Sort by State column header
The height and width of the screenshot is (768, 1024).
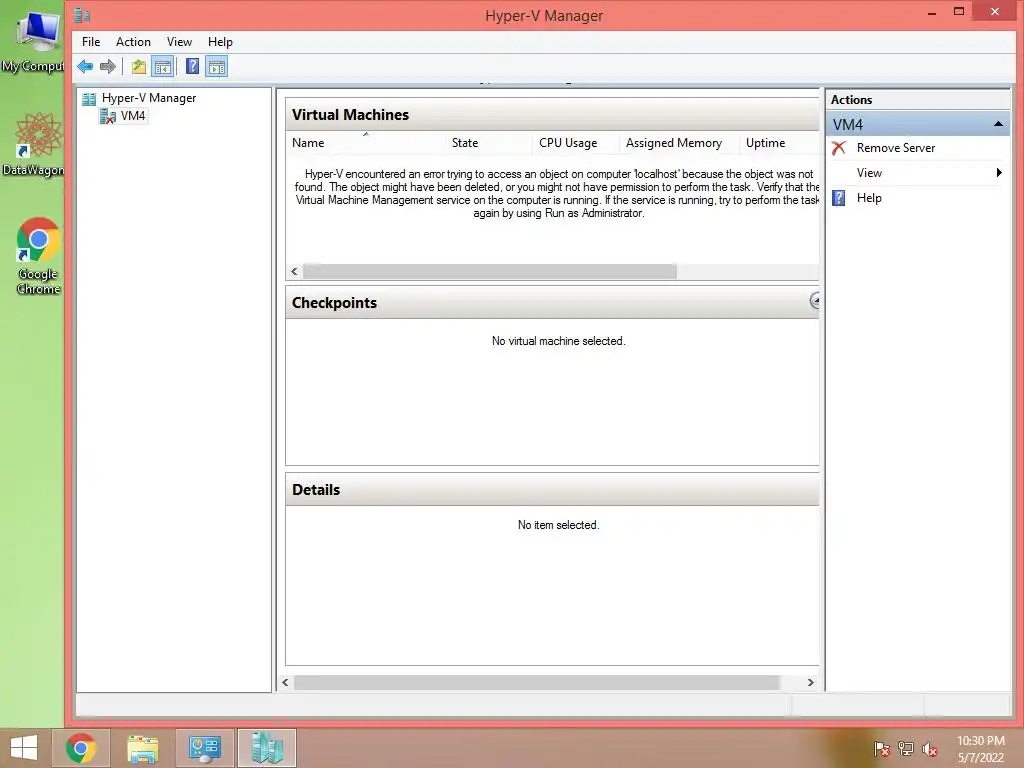(488, 143)
